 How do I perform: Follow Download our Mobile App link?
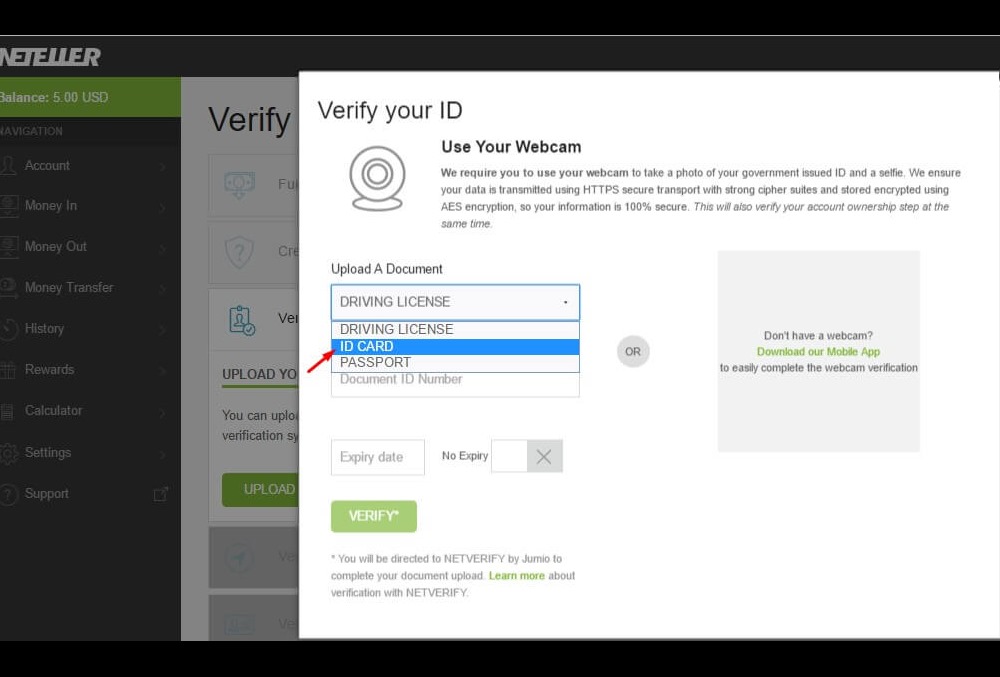click(818, 352)
